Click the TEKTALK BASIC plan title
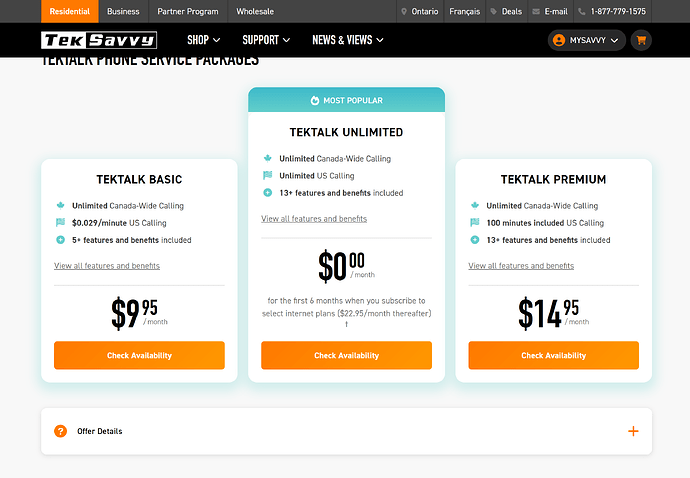This screenshot has width=690, height=478. 139,180
